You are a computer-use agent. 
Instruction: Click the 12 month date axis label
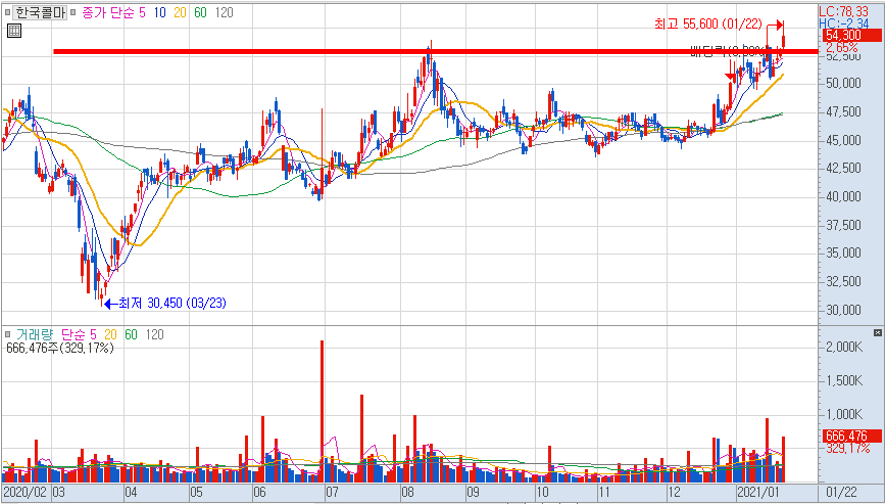[673, 492]
